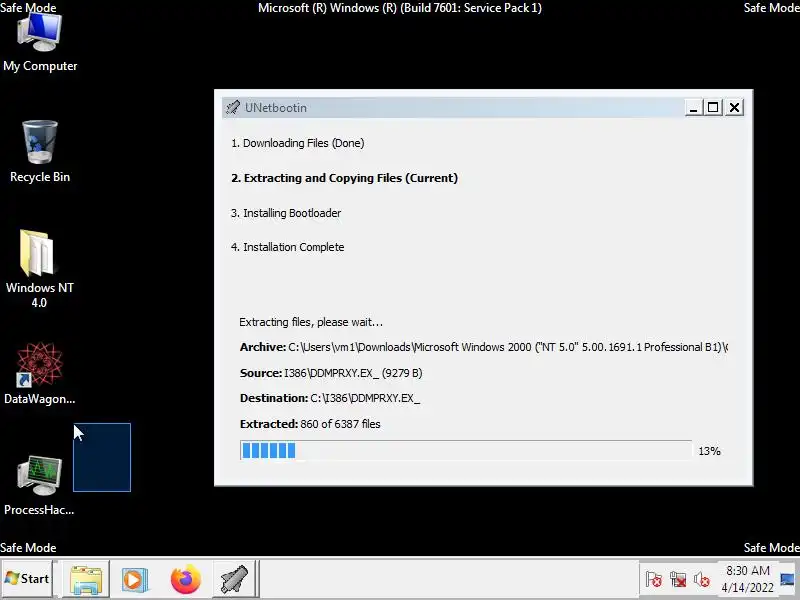Click the extraction progress bar

coord(466,451)
